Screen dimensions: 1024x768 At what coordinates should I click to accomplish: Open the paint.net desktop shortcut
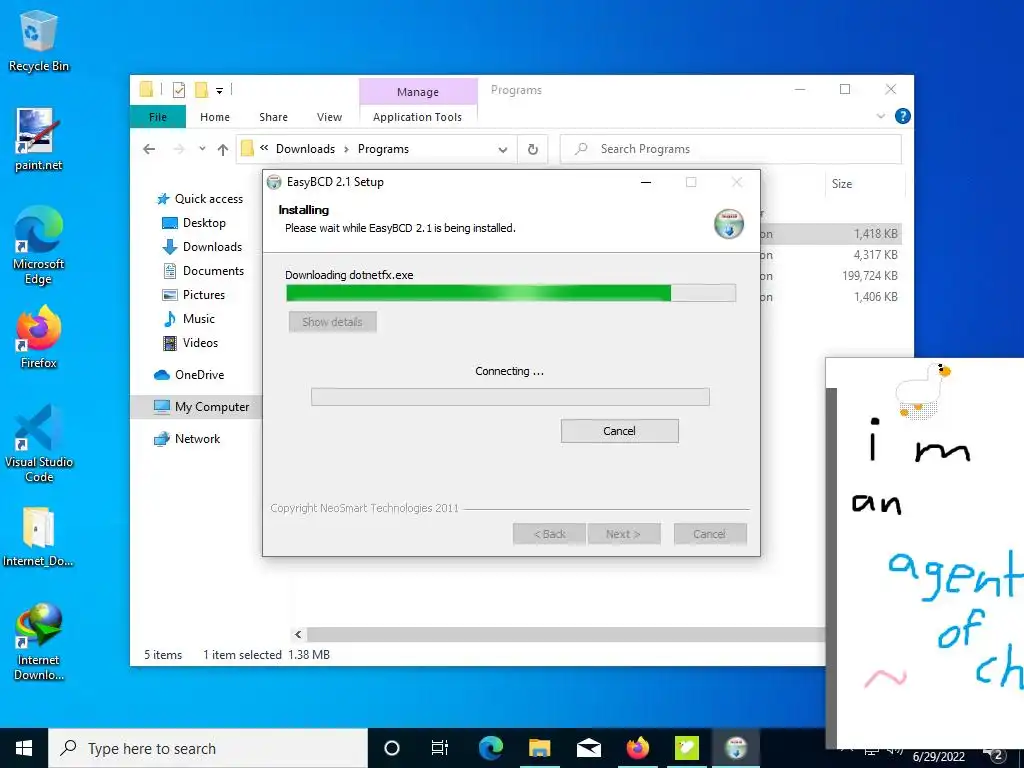(x=38, y=139)
